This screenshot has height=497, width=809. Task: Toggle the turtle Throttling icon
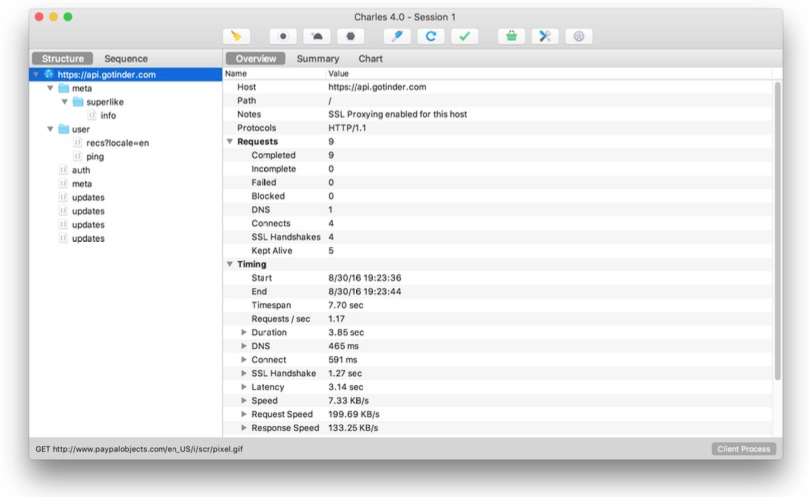(x=316, y=36)
